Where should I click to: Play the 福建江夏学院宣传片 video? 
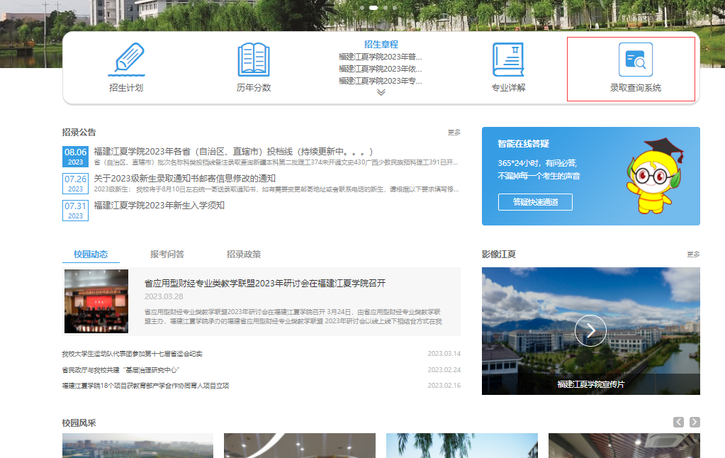[590, 329]
